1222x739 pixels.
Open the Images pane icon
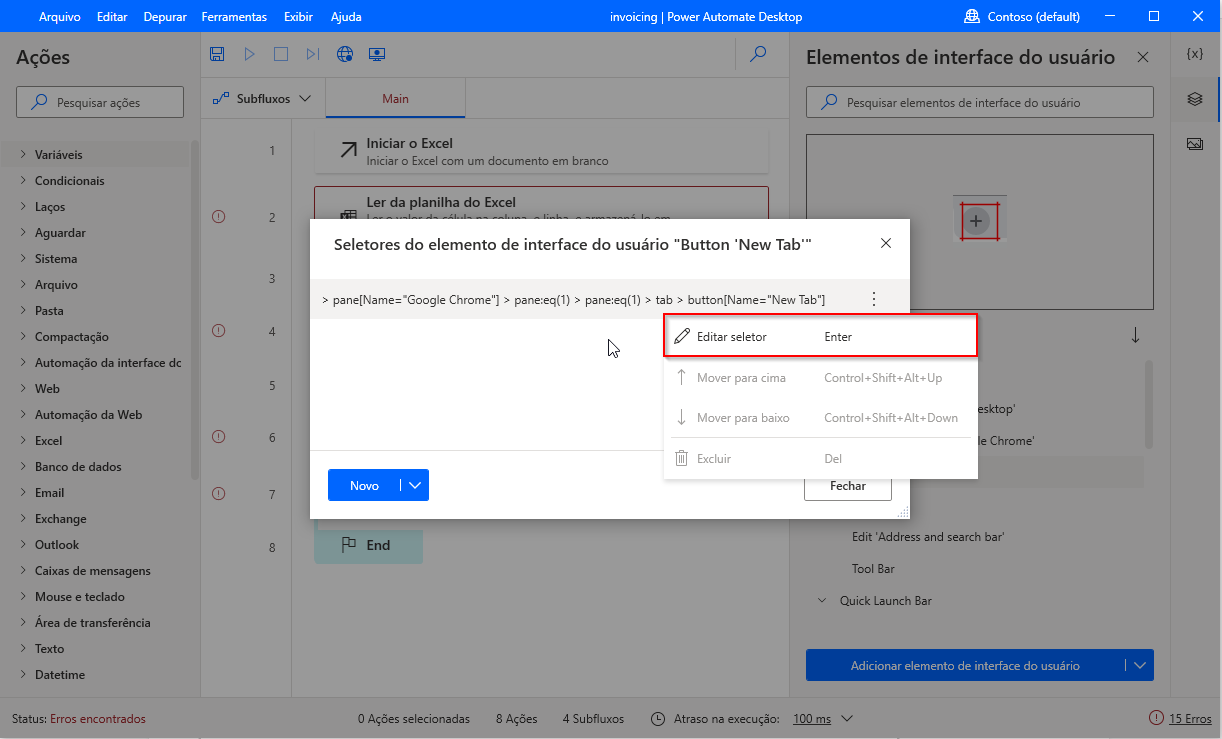pyautogui.click(x=1194, y=144)
